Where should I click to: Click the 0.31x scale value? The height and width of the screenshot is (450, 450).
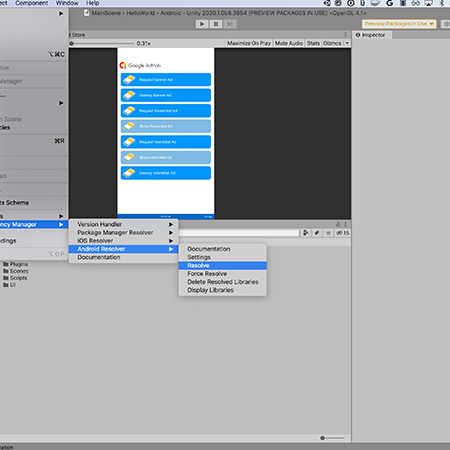click(x=144, y=43)
